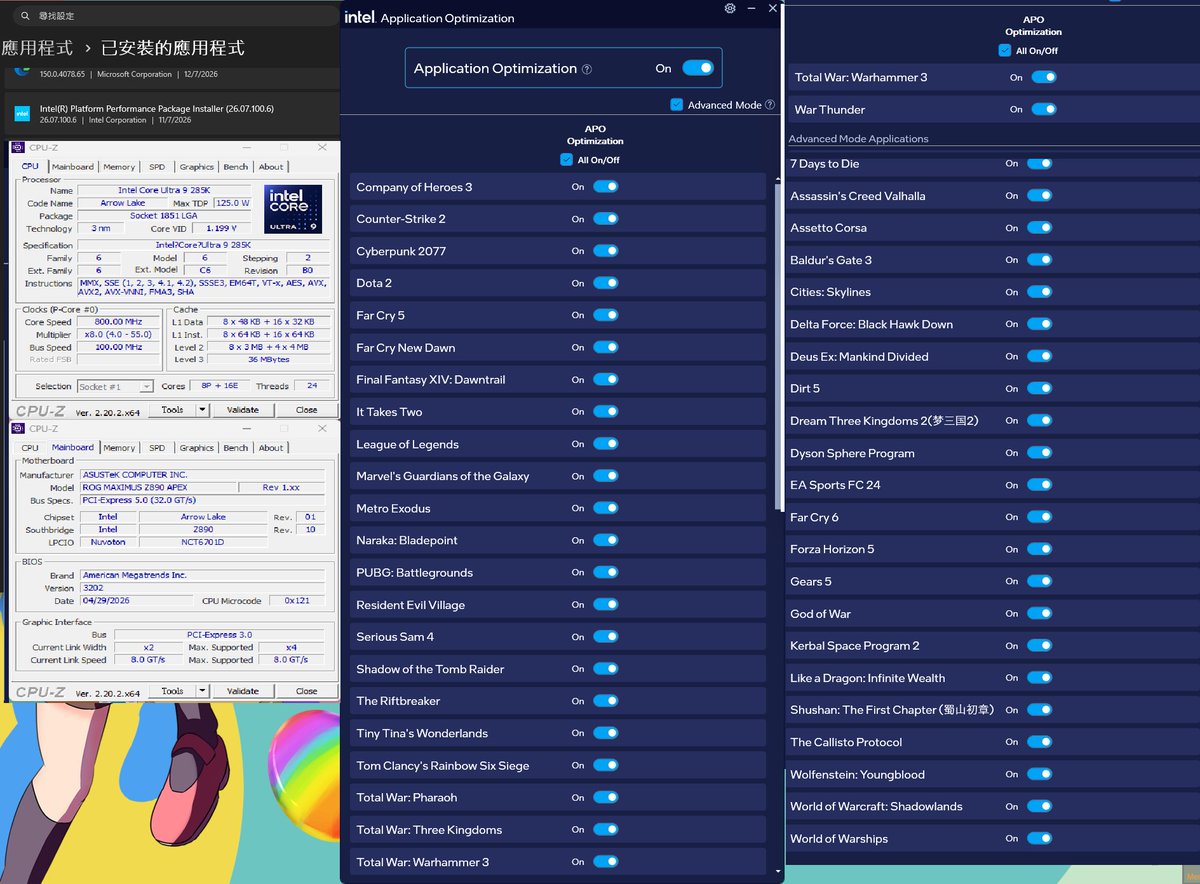Click Close button in upper CPU-Z window
Viewport: 1200px width, 884px height.
coord(307,409)
